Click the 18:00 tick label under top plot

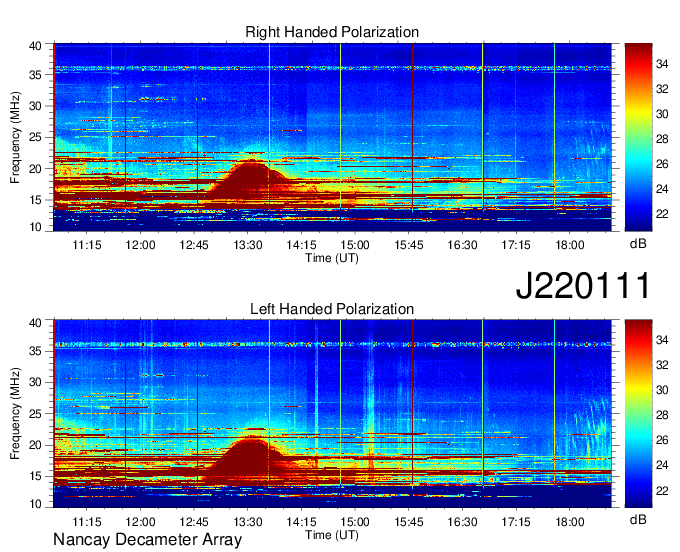(570, 245)
